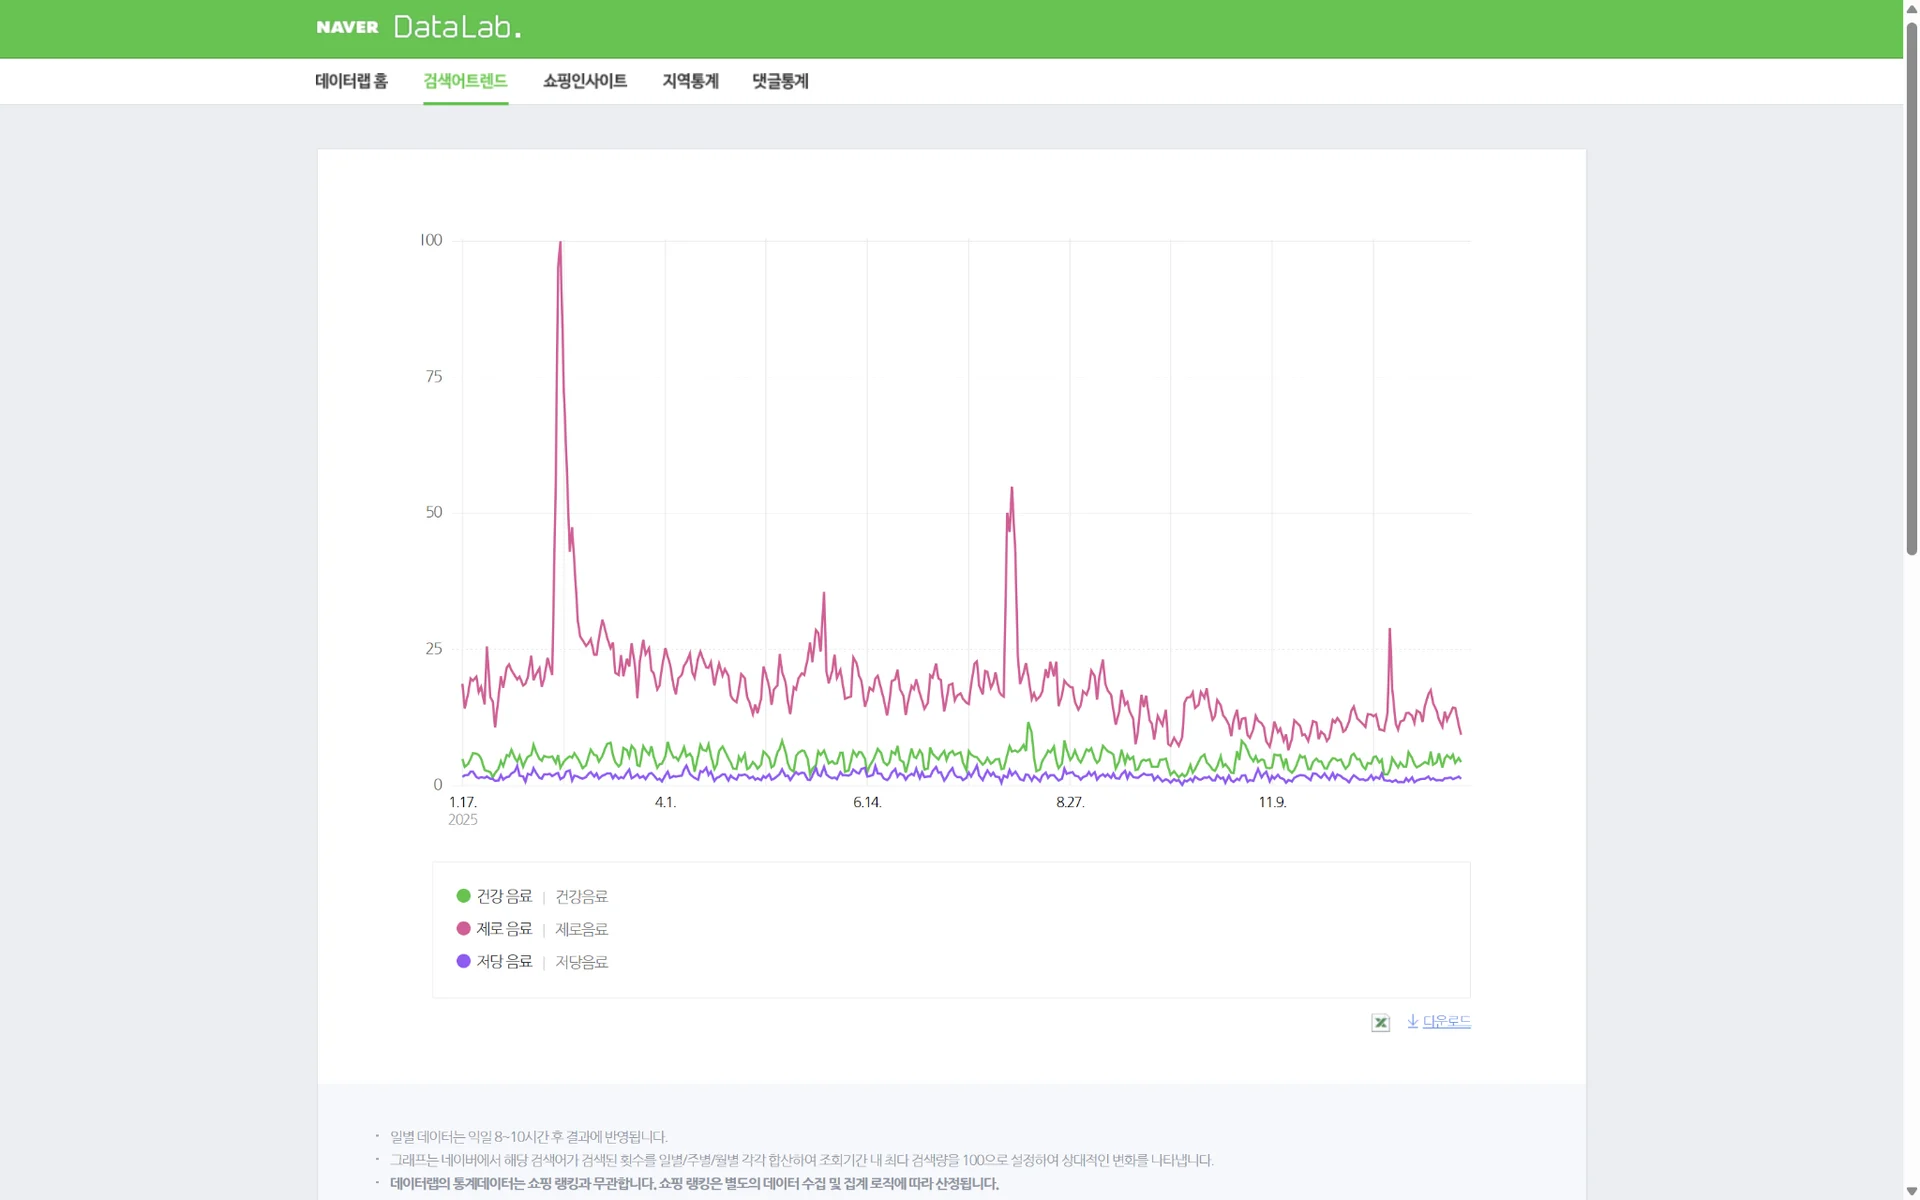Click the 다운로드 download link

point(1445,1021)
